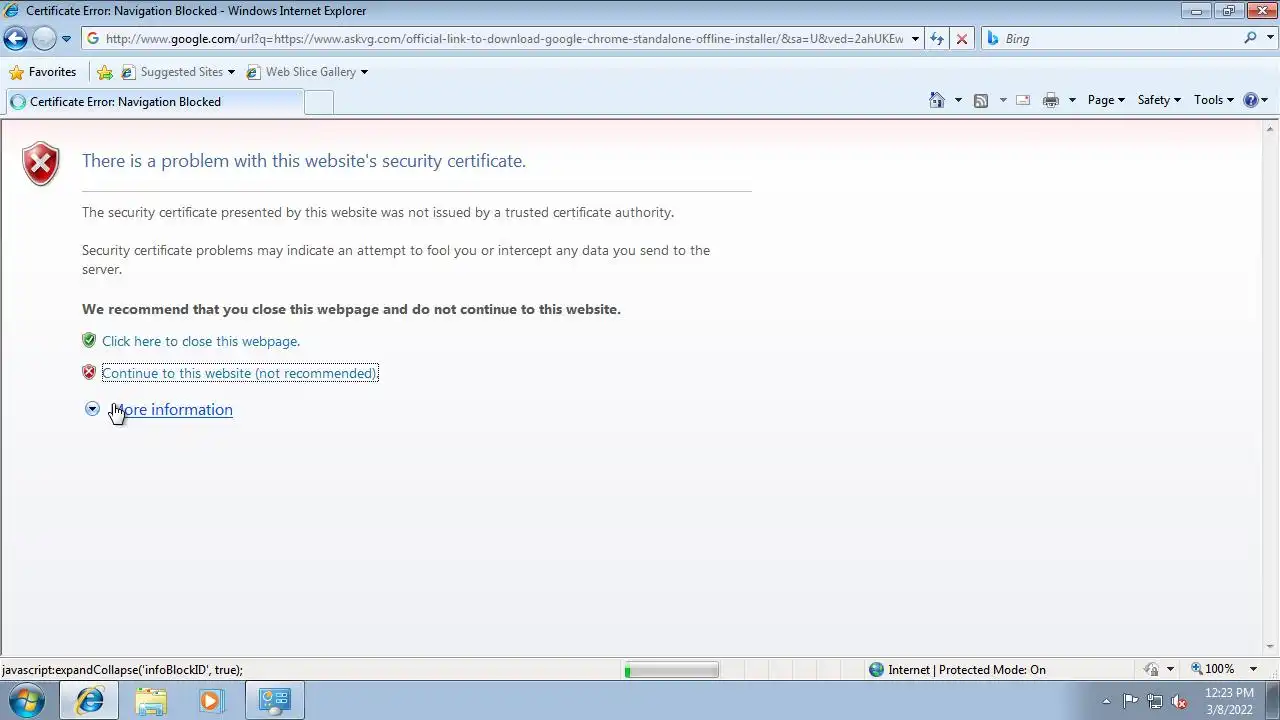Viewport: 1280px width, 720px height.
Task: Open the Page menu
Action: click(1106, 100)
